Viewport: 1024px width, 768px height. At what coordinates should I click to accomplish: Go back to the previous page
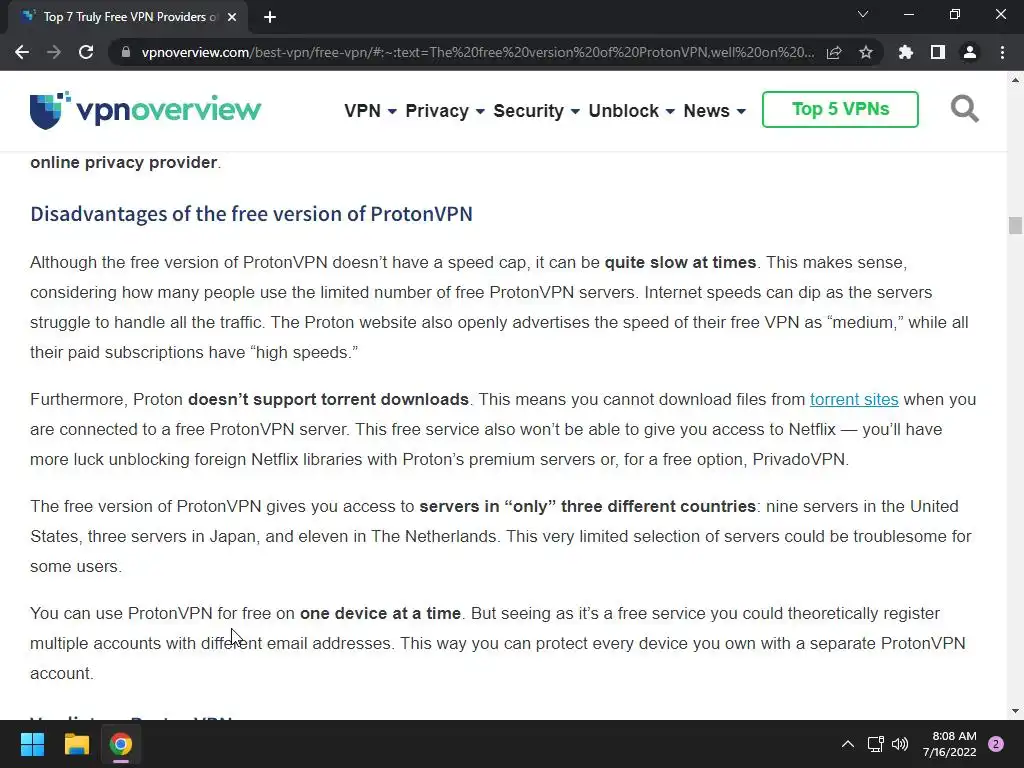pyautogui.click(x=22, y=52)
